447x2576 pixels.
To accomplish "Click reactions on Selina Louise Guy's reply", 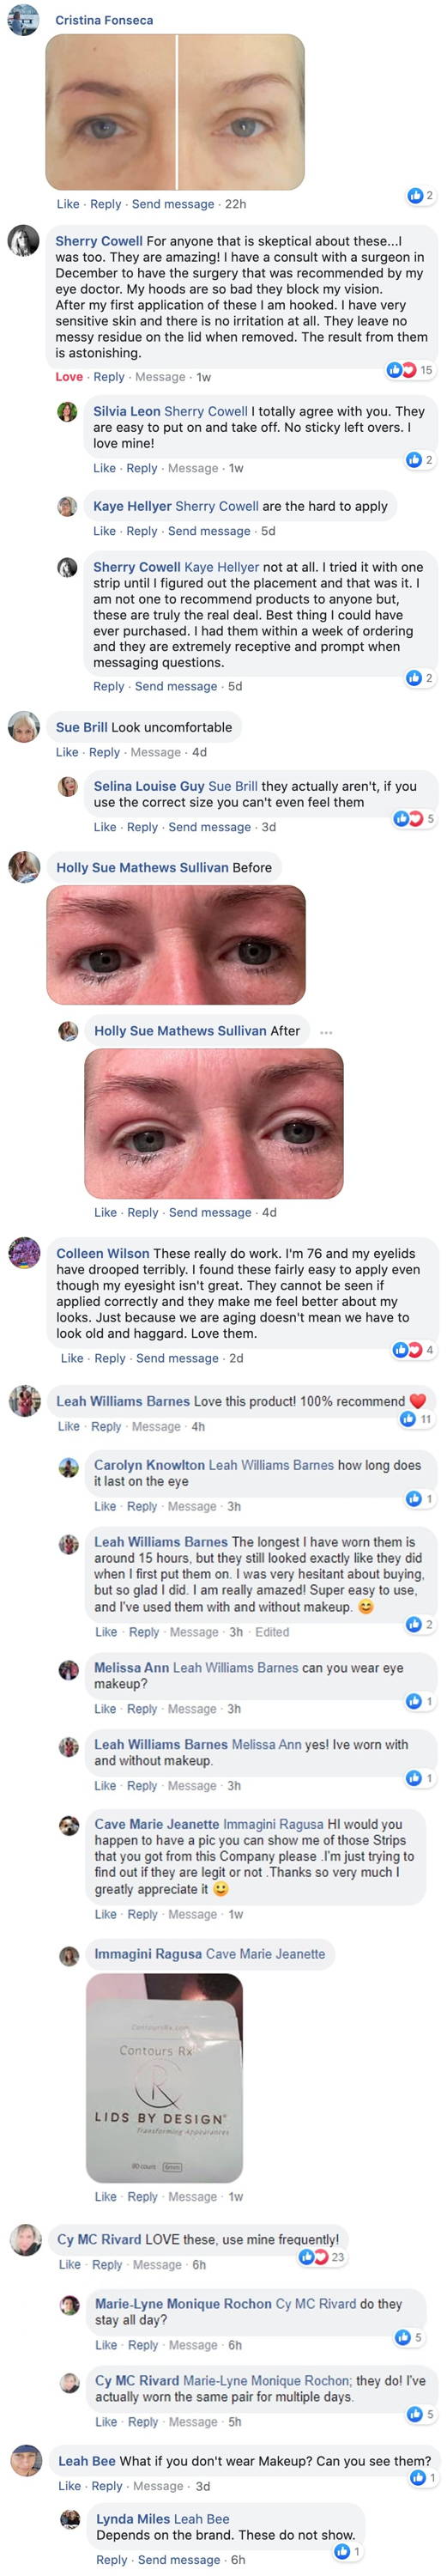I will (414, 819).
